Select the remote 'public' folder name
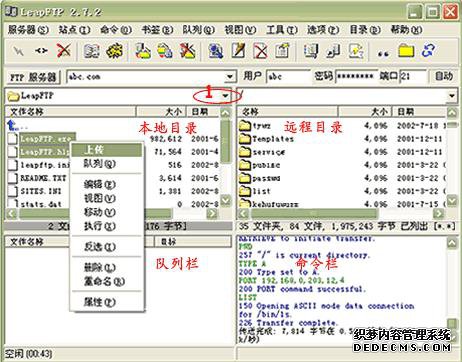The height and width of the screenshot is (362, 462). [x=266, y=165]
